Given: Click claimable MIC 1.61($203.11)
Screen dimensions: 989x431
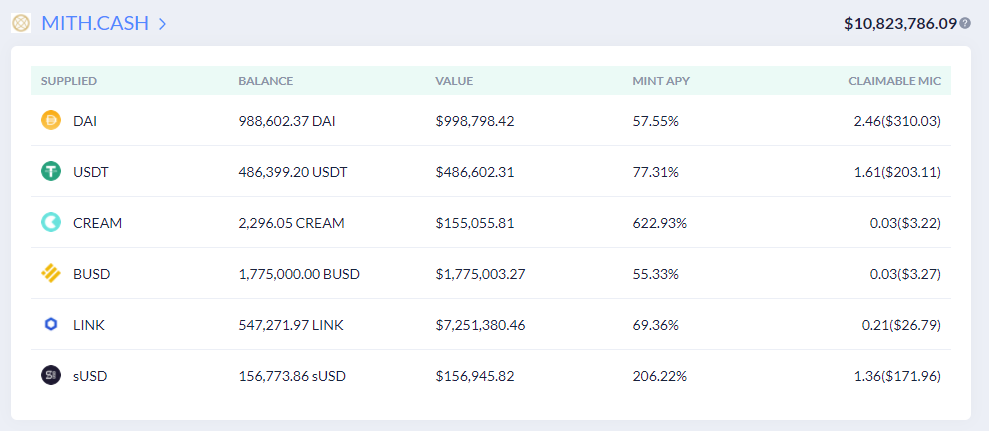Looking at the screenshot, I should pyautogui.click(x=898, y=172).
